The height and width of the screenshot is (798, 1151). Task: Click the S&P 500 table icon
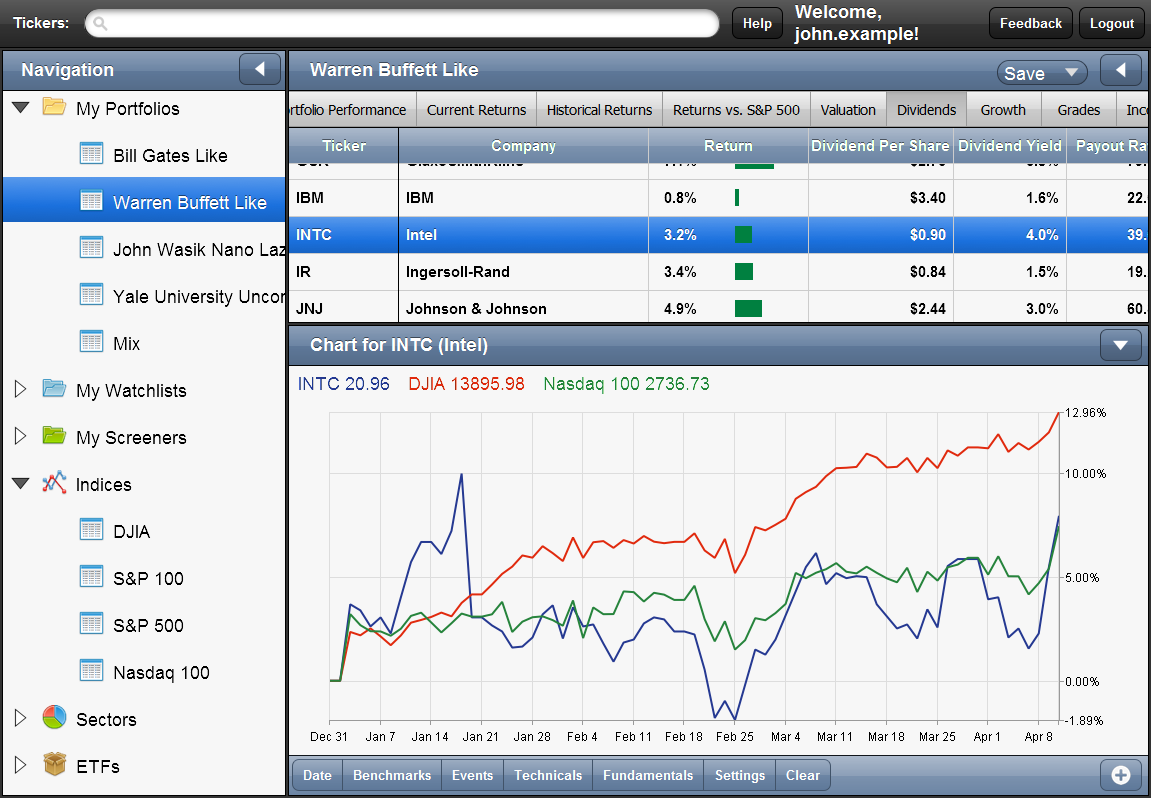91,624
